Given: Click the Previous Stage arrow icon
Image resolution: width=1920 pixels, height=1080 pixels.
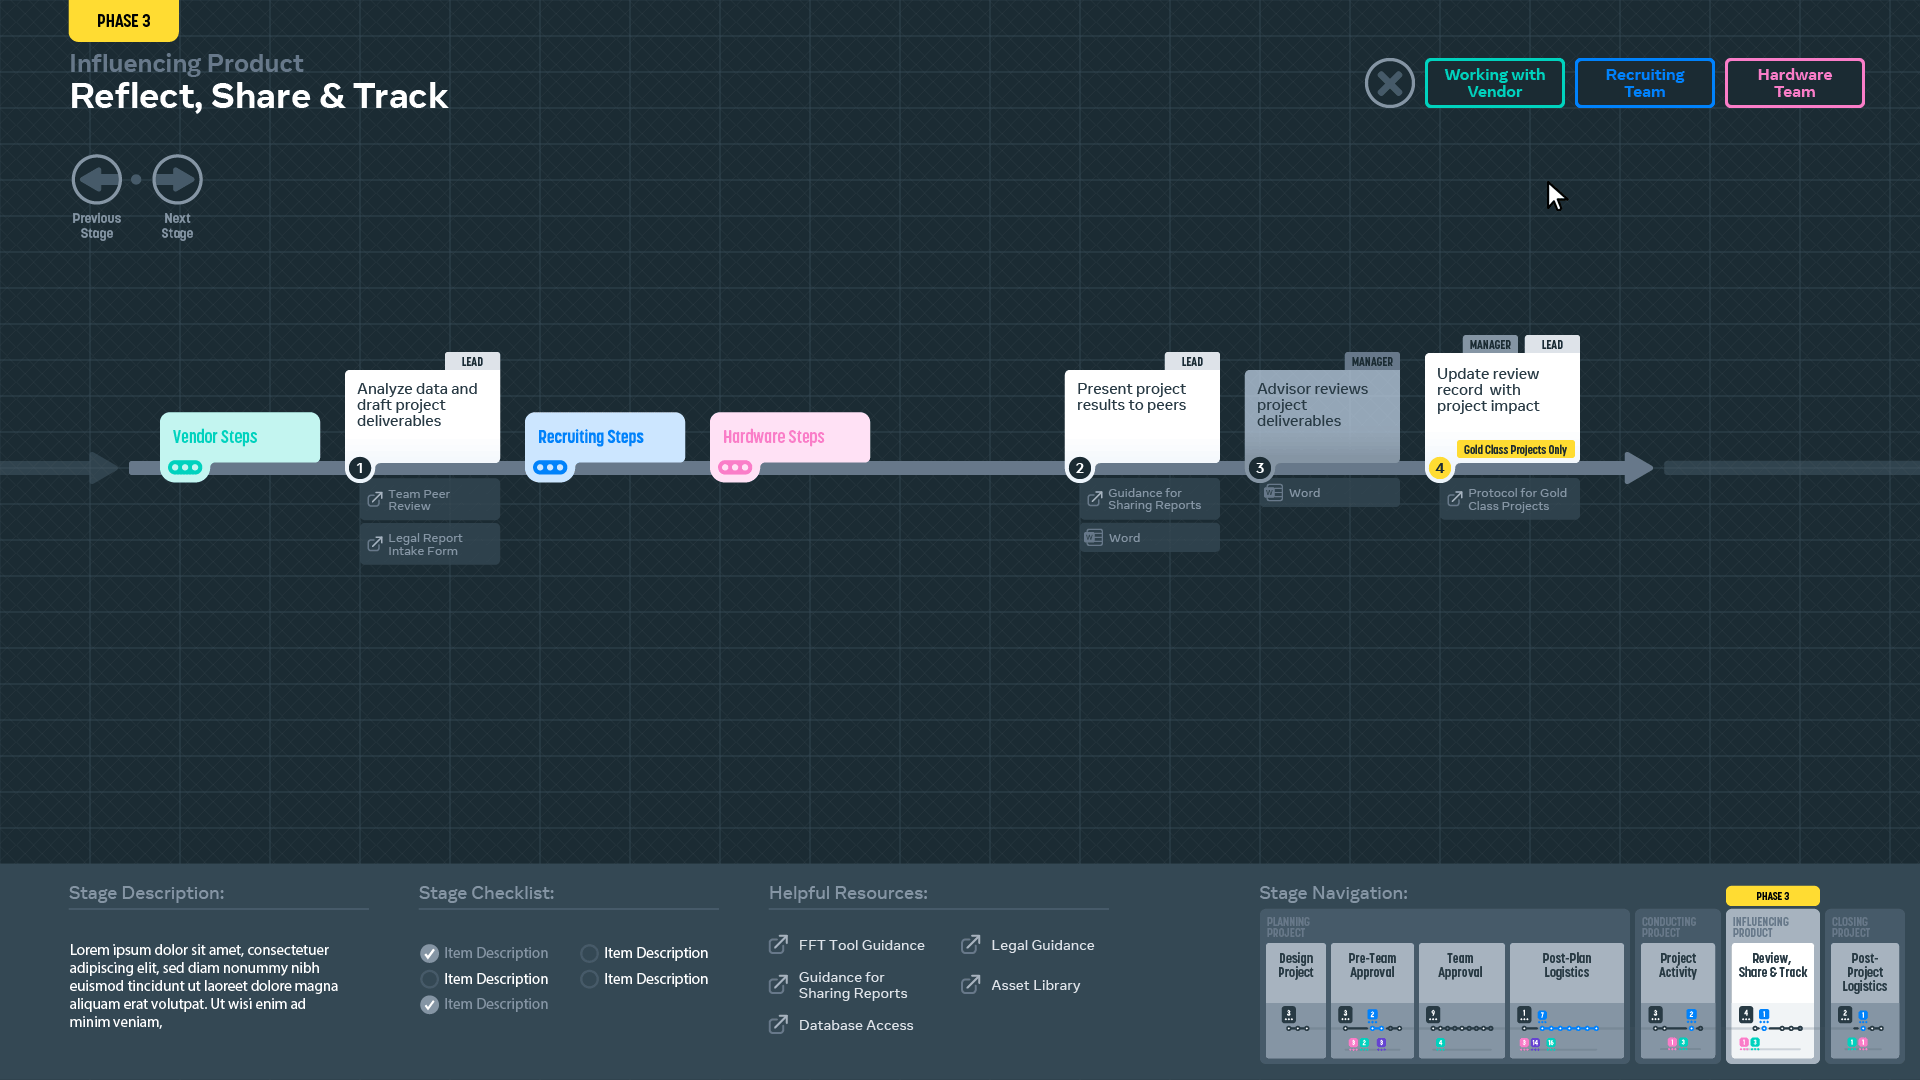Looking at the screenshot, I should 97,180.
